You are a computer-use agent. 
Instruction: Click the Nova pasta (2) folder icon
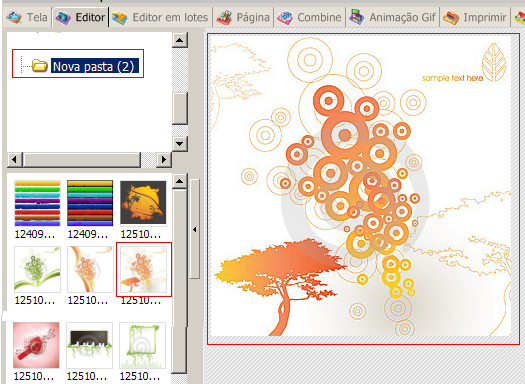click(40, 65)
